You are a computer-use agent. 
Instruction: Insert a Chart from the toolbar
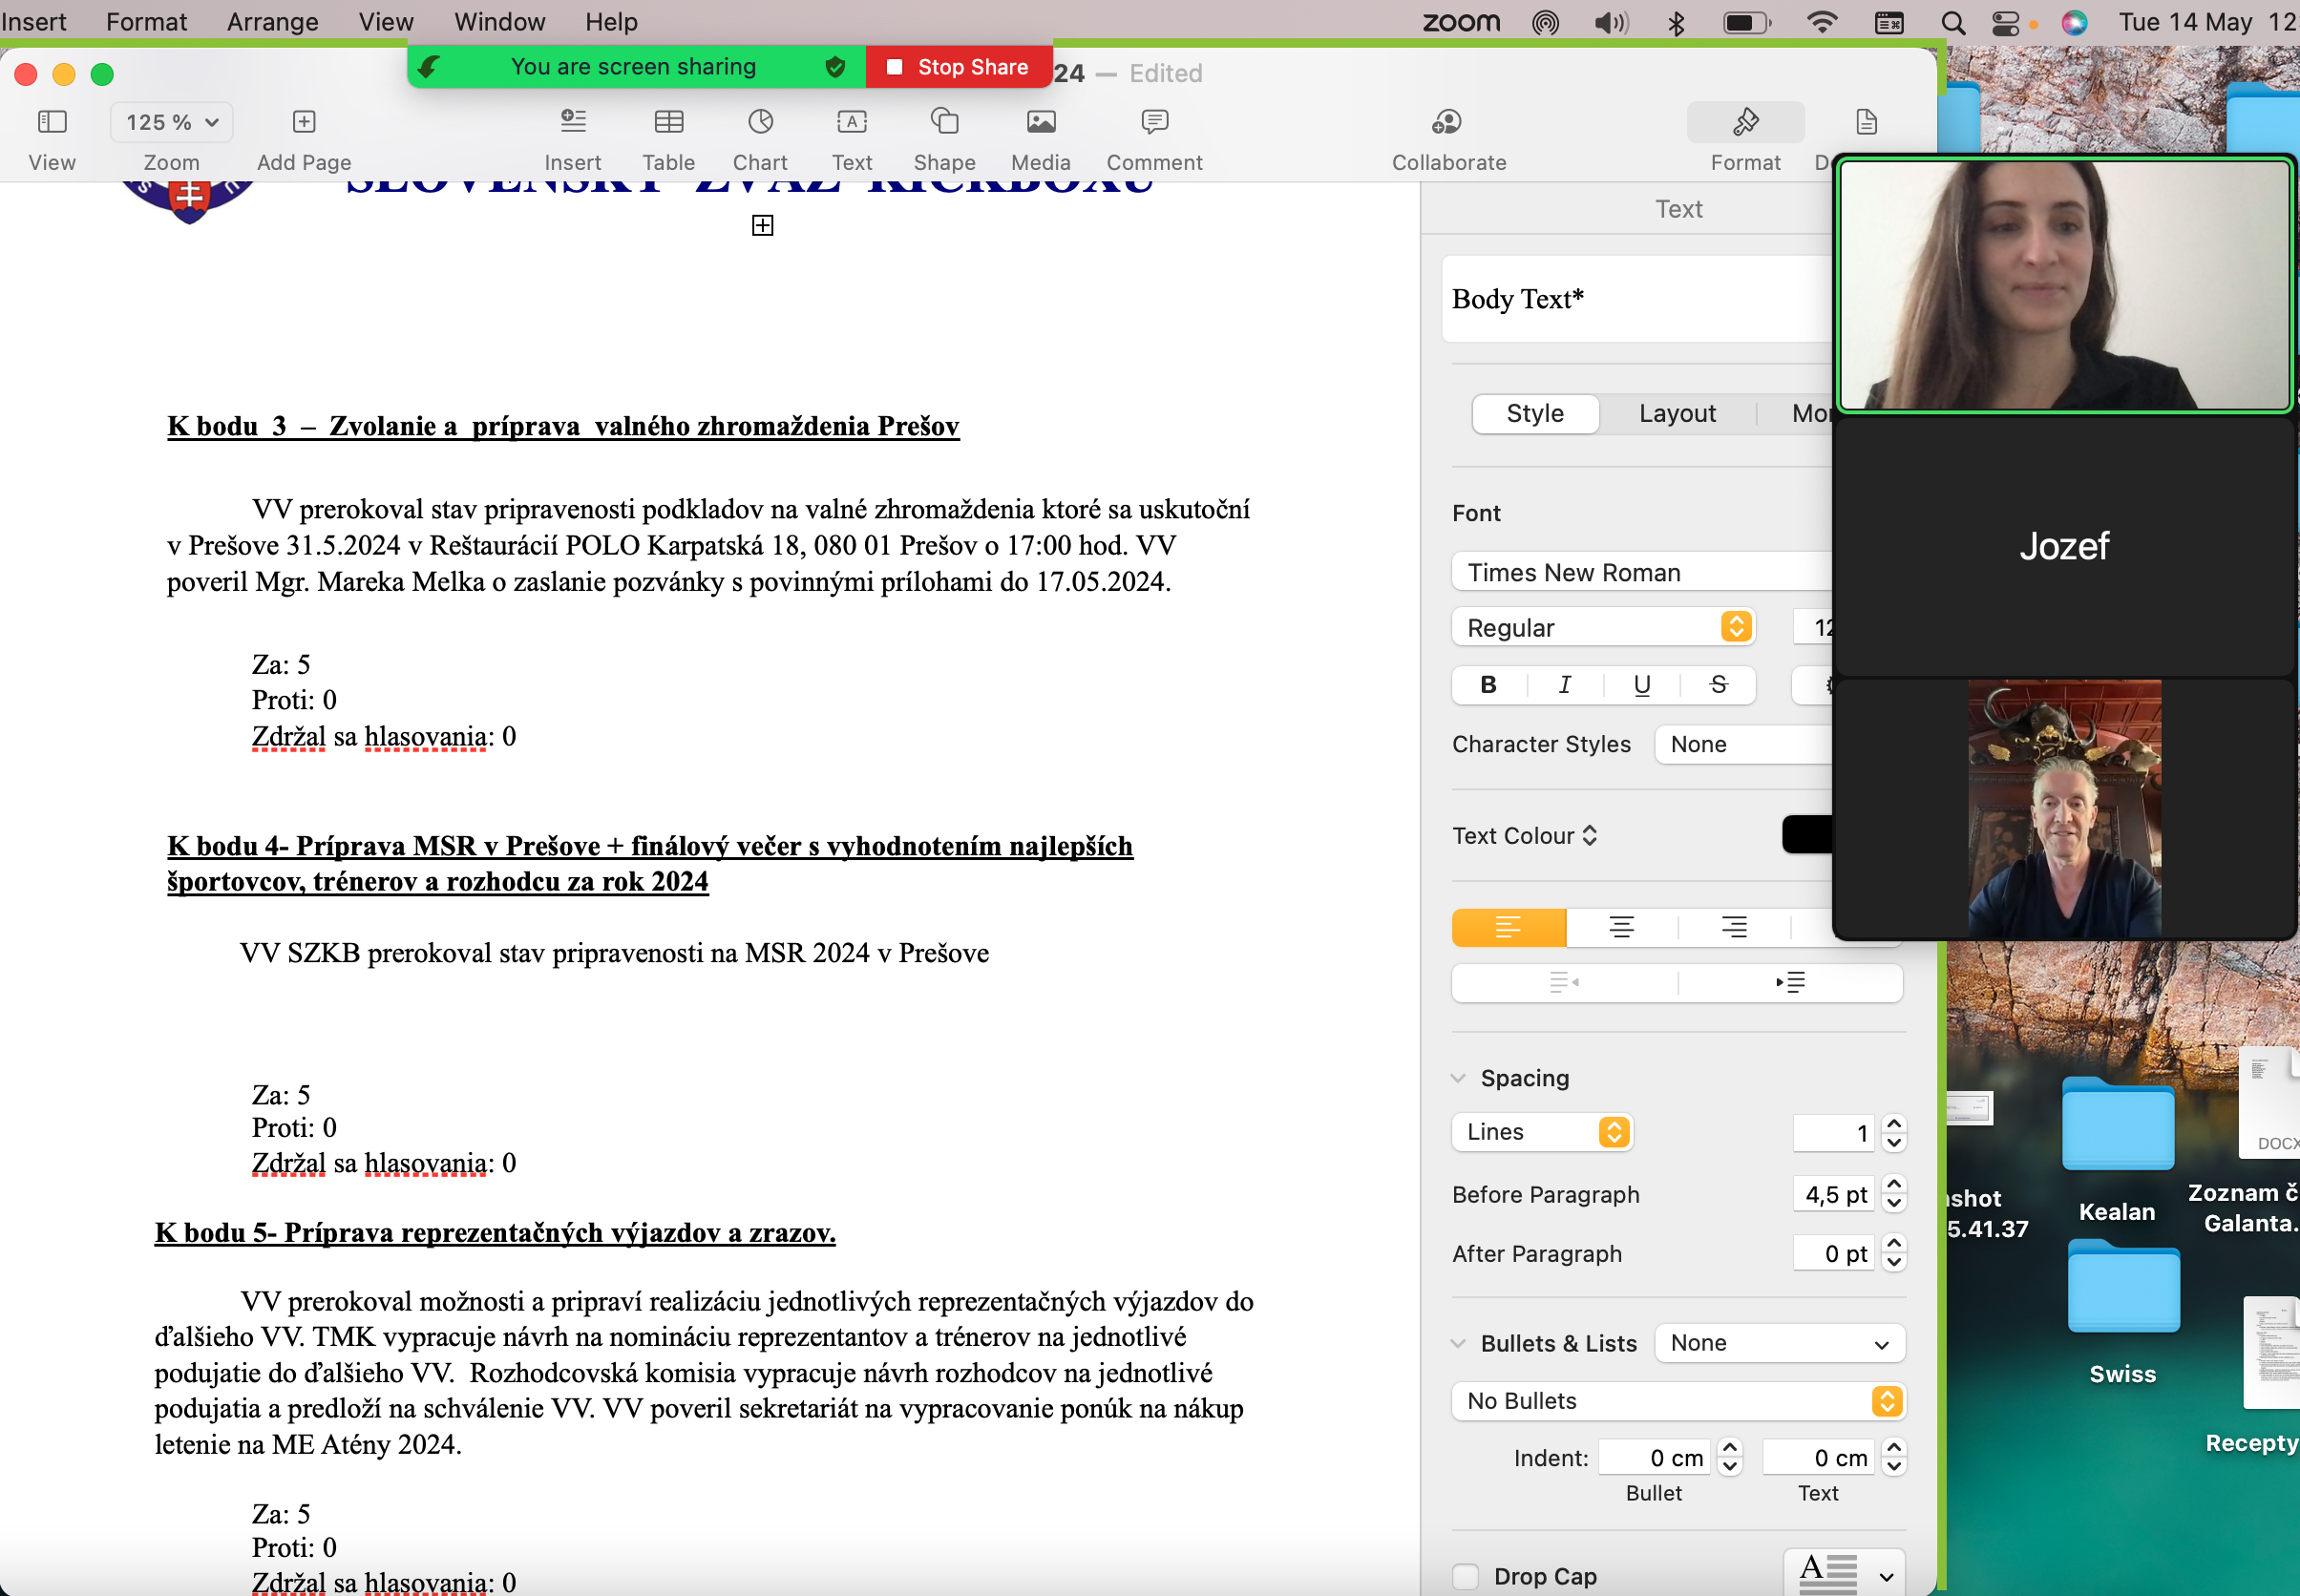click(x=761, y=122)
